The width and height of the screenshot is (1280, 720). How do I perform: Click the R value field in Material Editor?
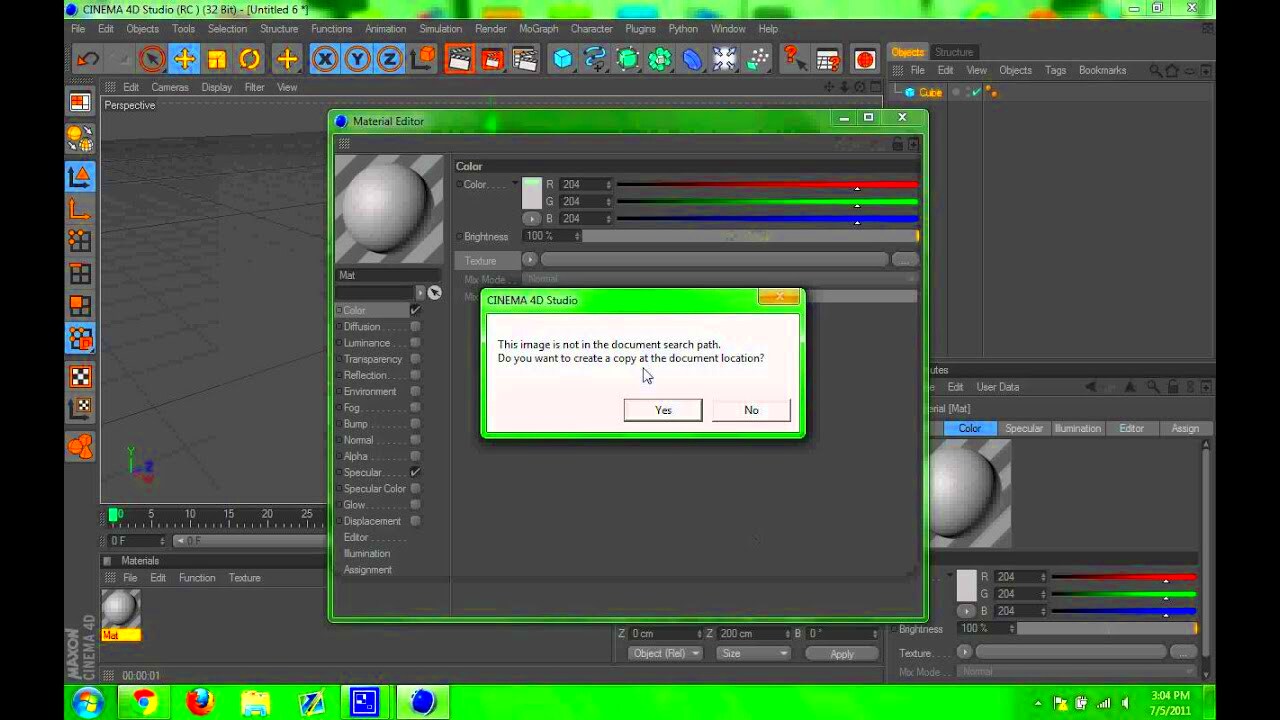pos(585,185)
